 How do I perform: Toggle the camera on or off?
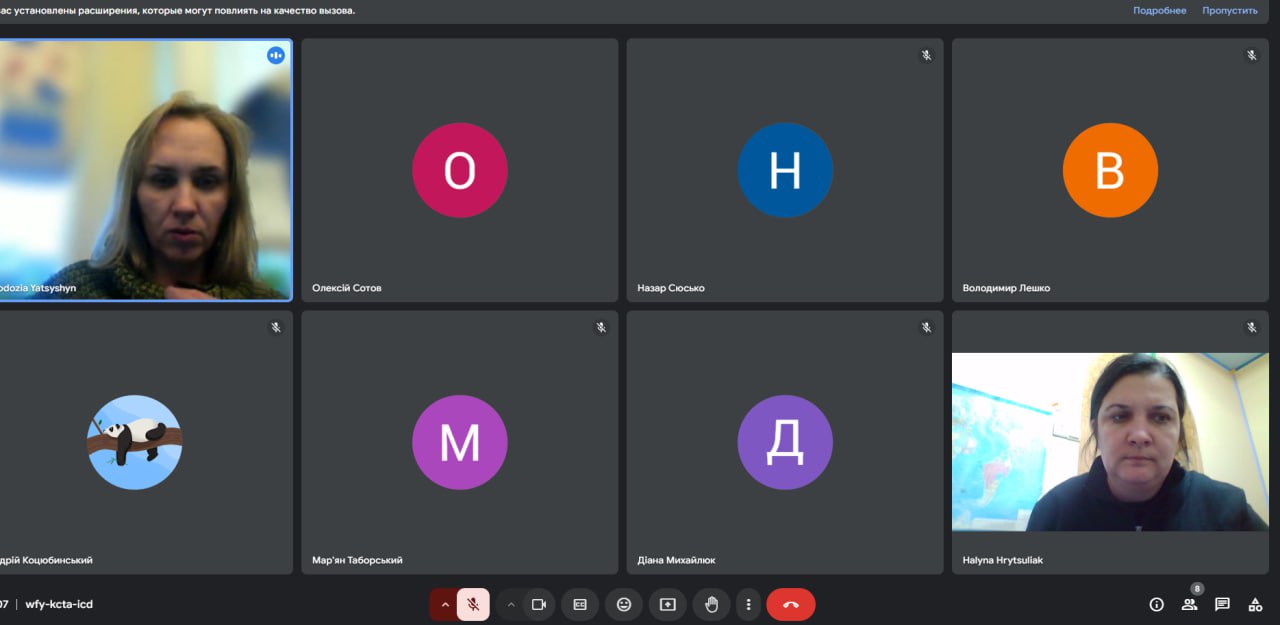(538, 604)
